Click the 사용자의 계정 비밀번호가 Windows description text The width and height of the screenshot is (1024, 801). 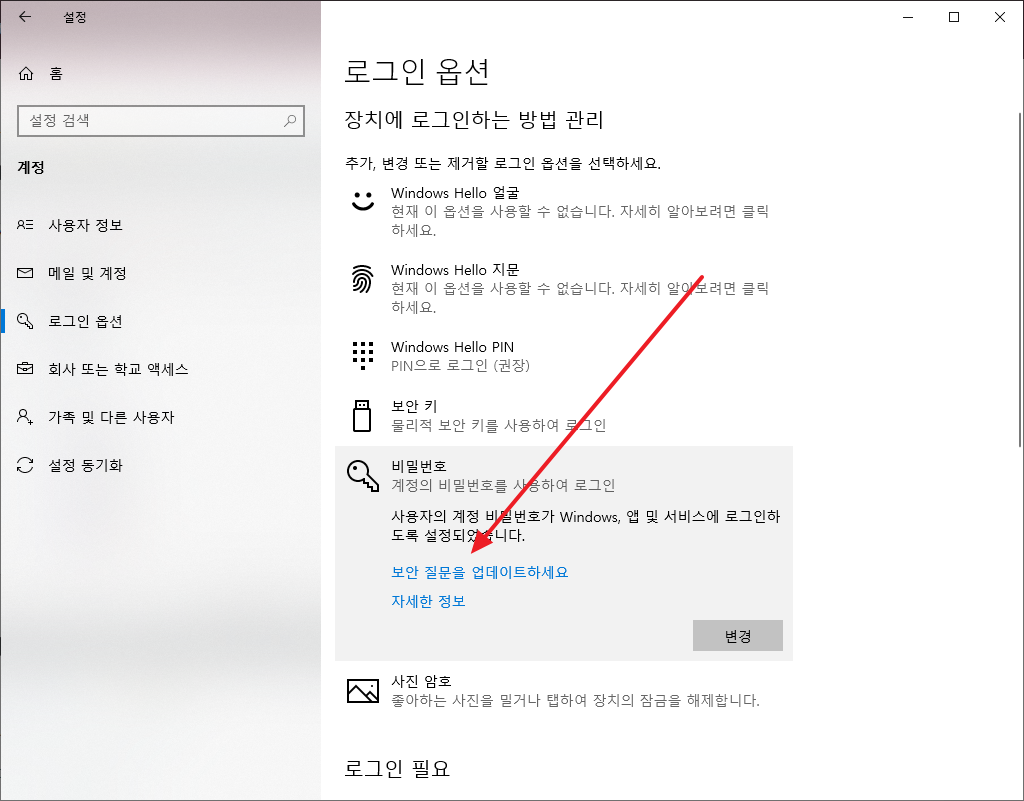pos(585,526)
